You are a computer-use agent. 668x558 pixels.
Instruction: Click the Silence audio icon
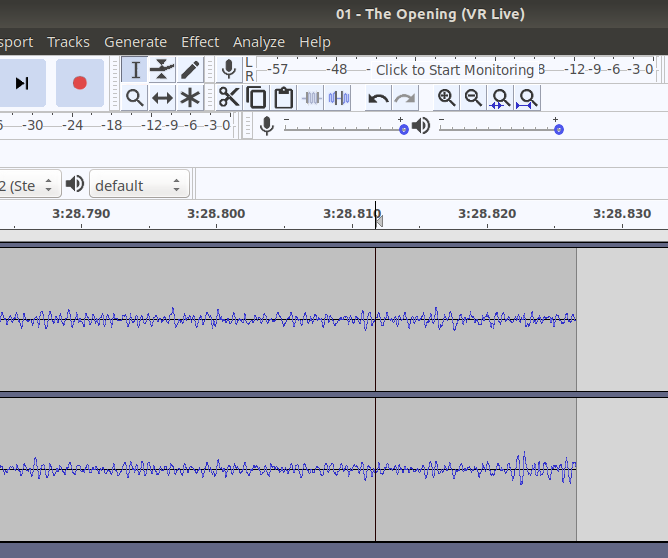[339, 98]
